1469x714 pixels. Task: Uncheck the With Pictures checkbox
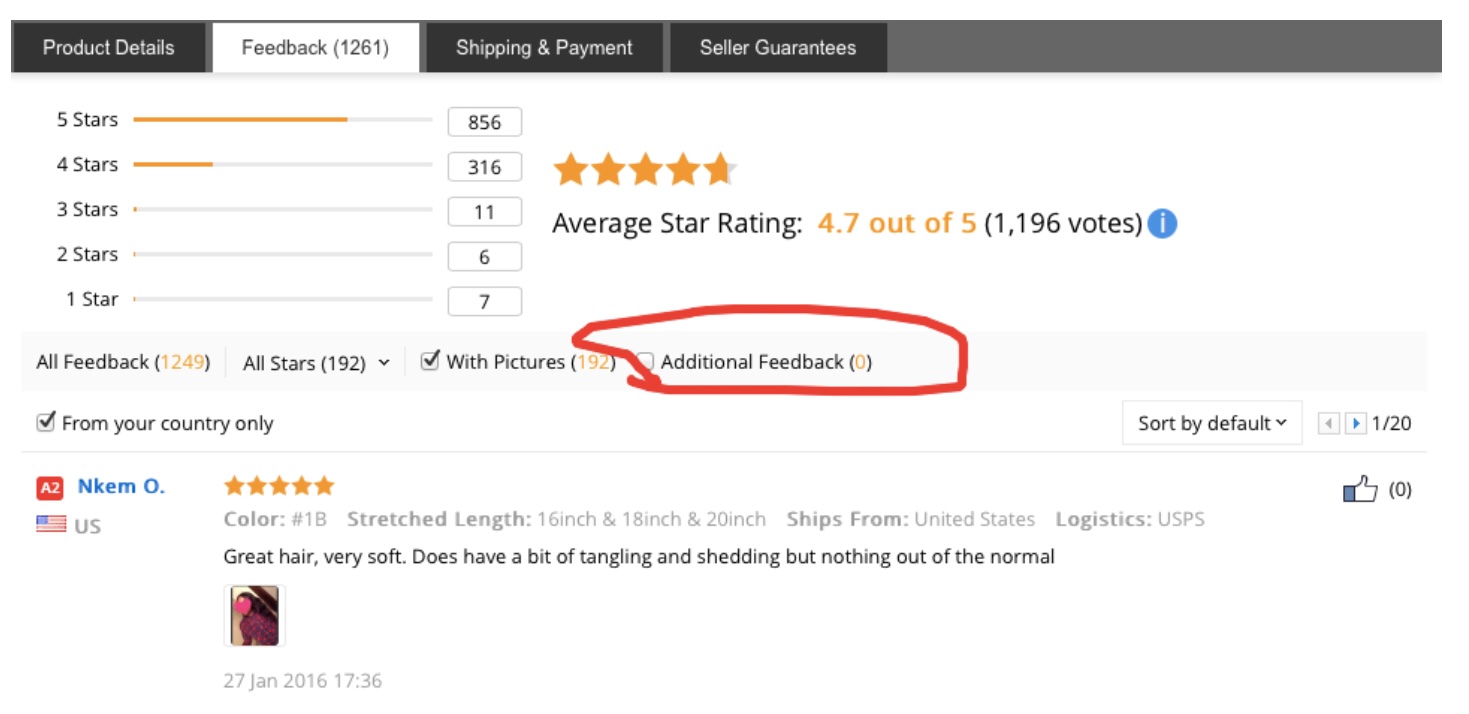point(431,361)
